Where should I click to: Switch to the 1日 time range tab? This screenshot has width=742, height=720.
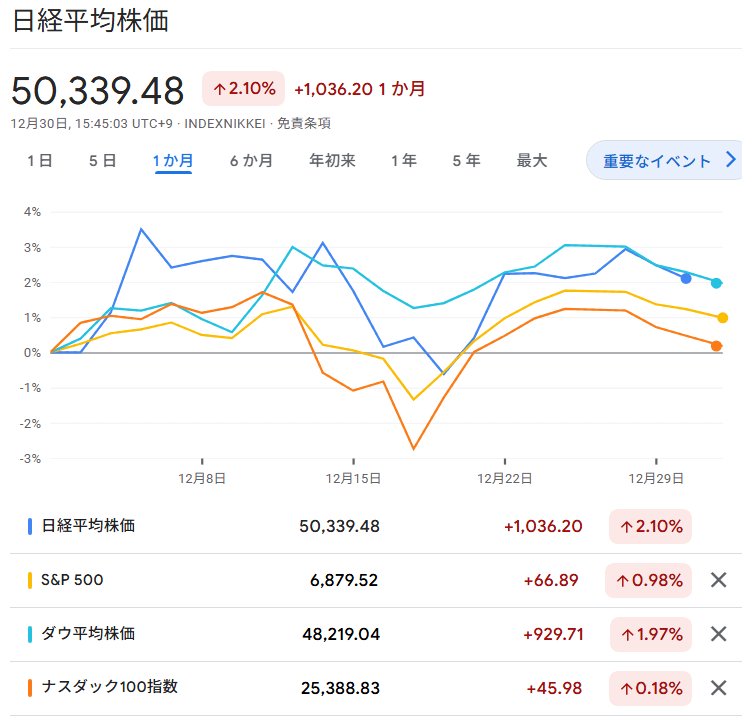tap(40, 161)
